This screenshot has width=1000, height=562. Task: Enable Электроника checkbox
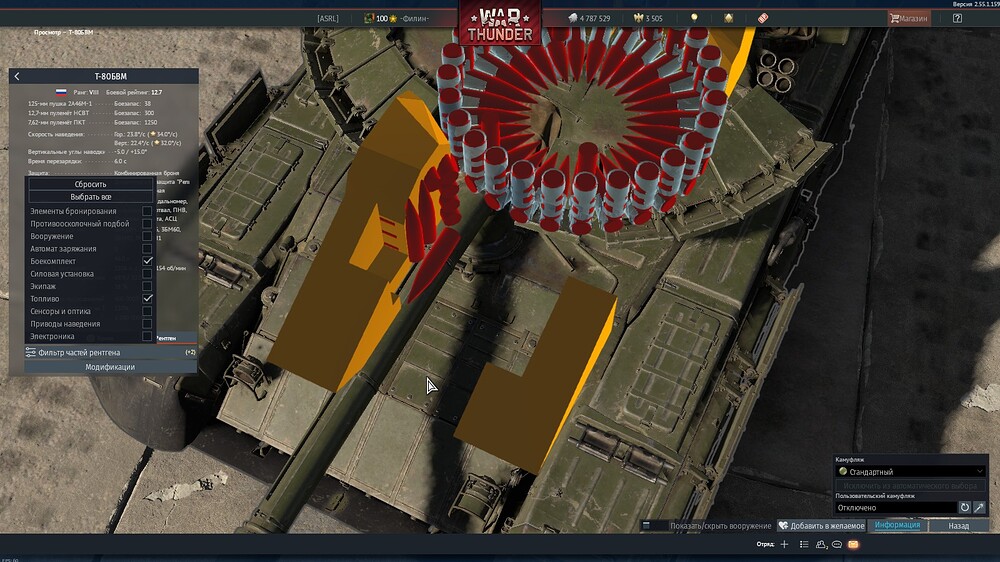click(x=147, y=336)
